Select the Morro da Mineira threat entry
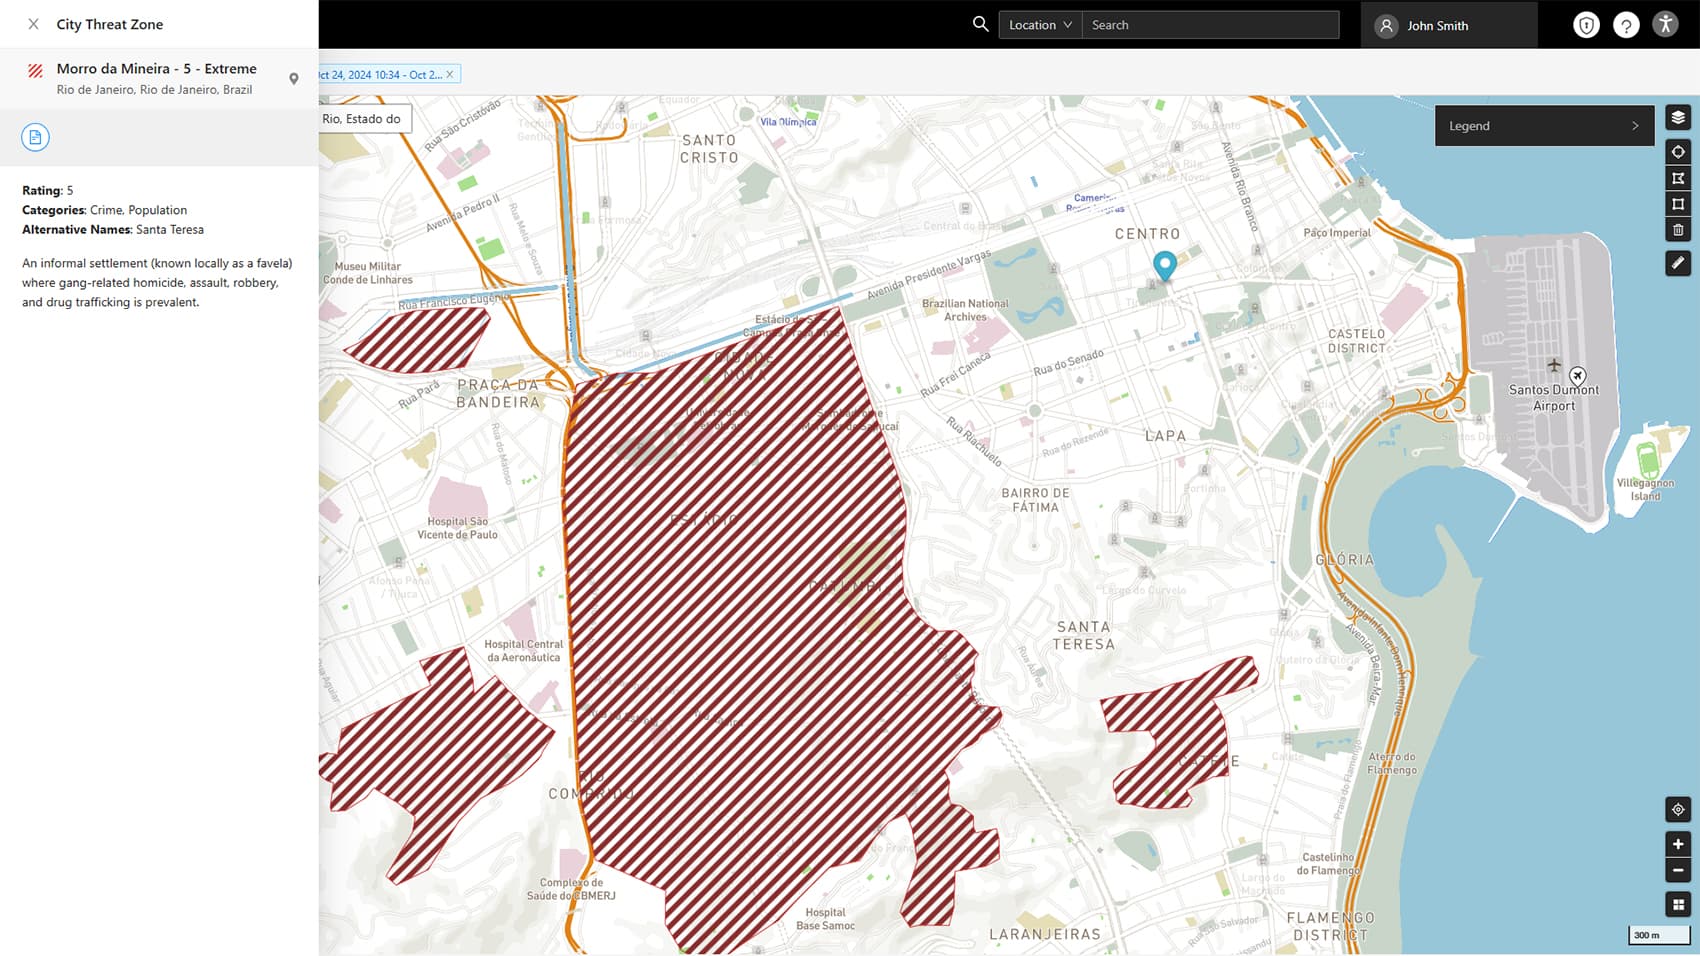The image size is (1700, 956). (155, 77)
